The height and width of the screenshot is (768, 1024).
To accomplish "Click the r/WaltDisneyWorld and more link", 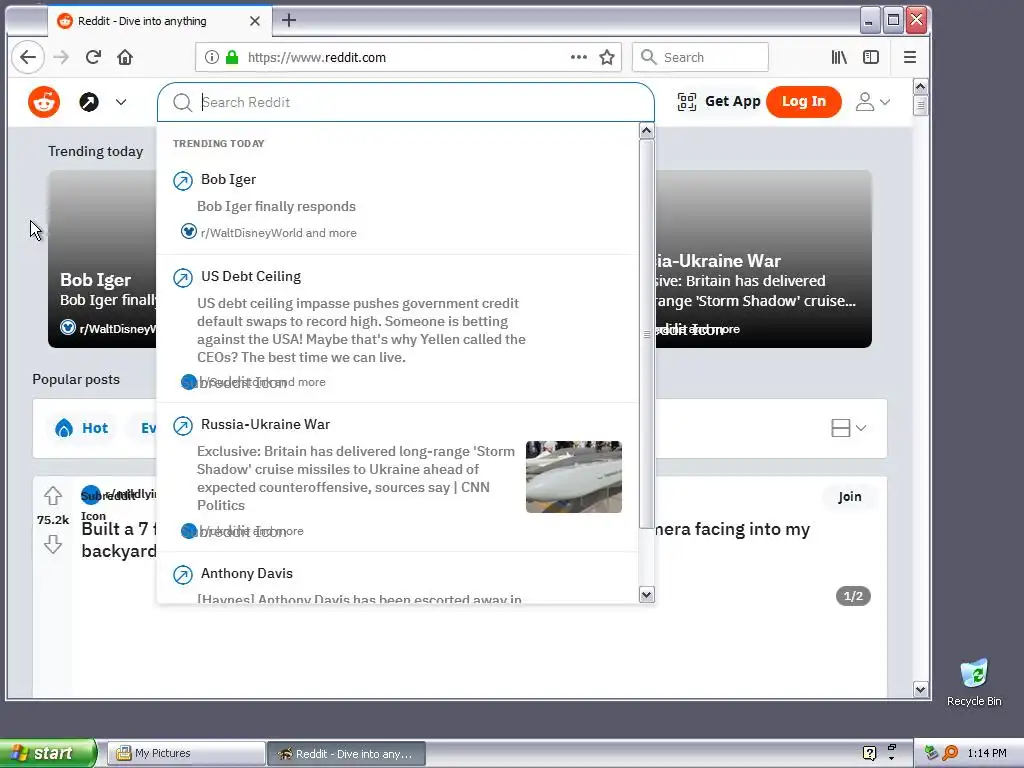I will [x=279, y=233].
